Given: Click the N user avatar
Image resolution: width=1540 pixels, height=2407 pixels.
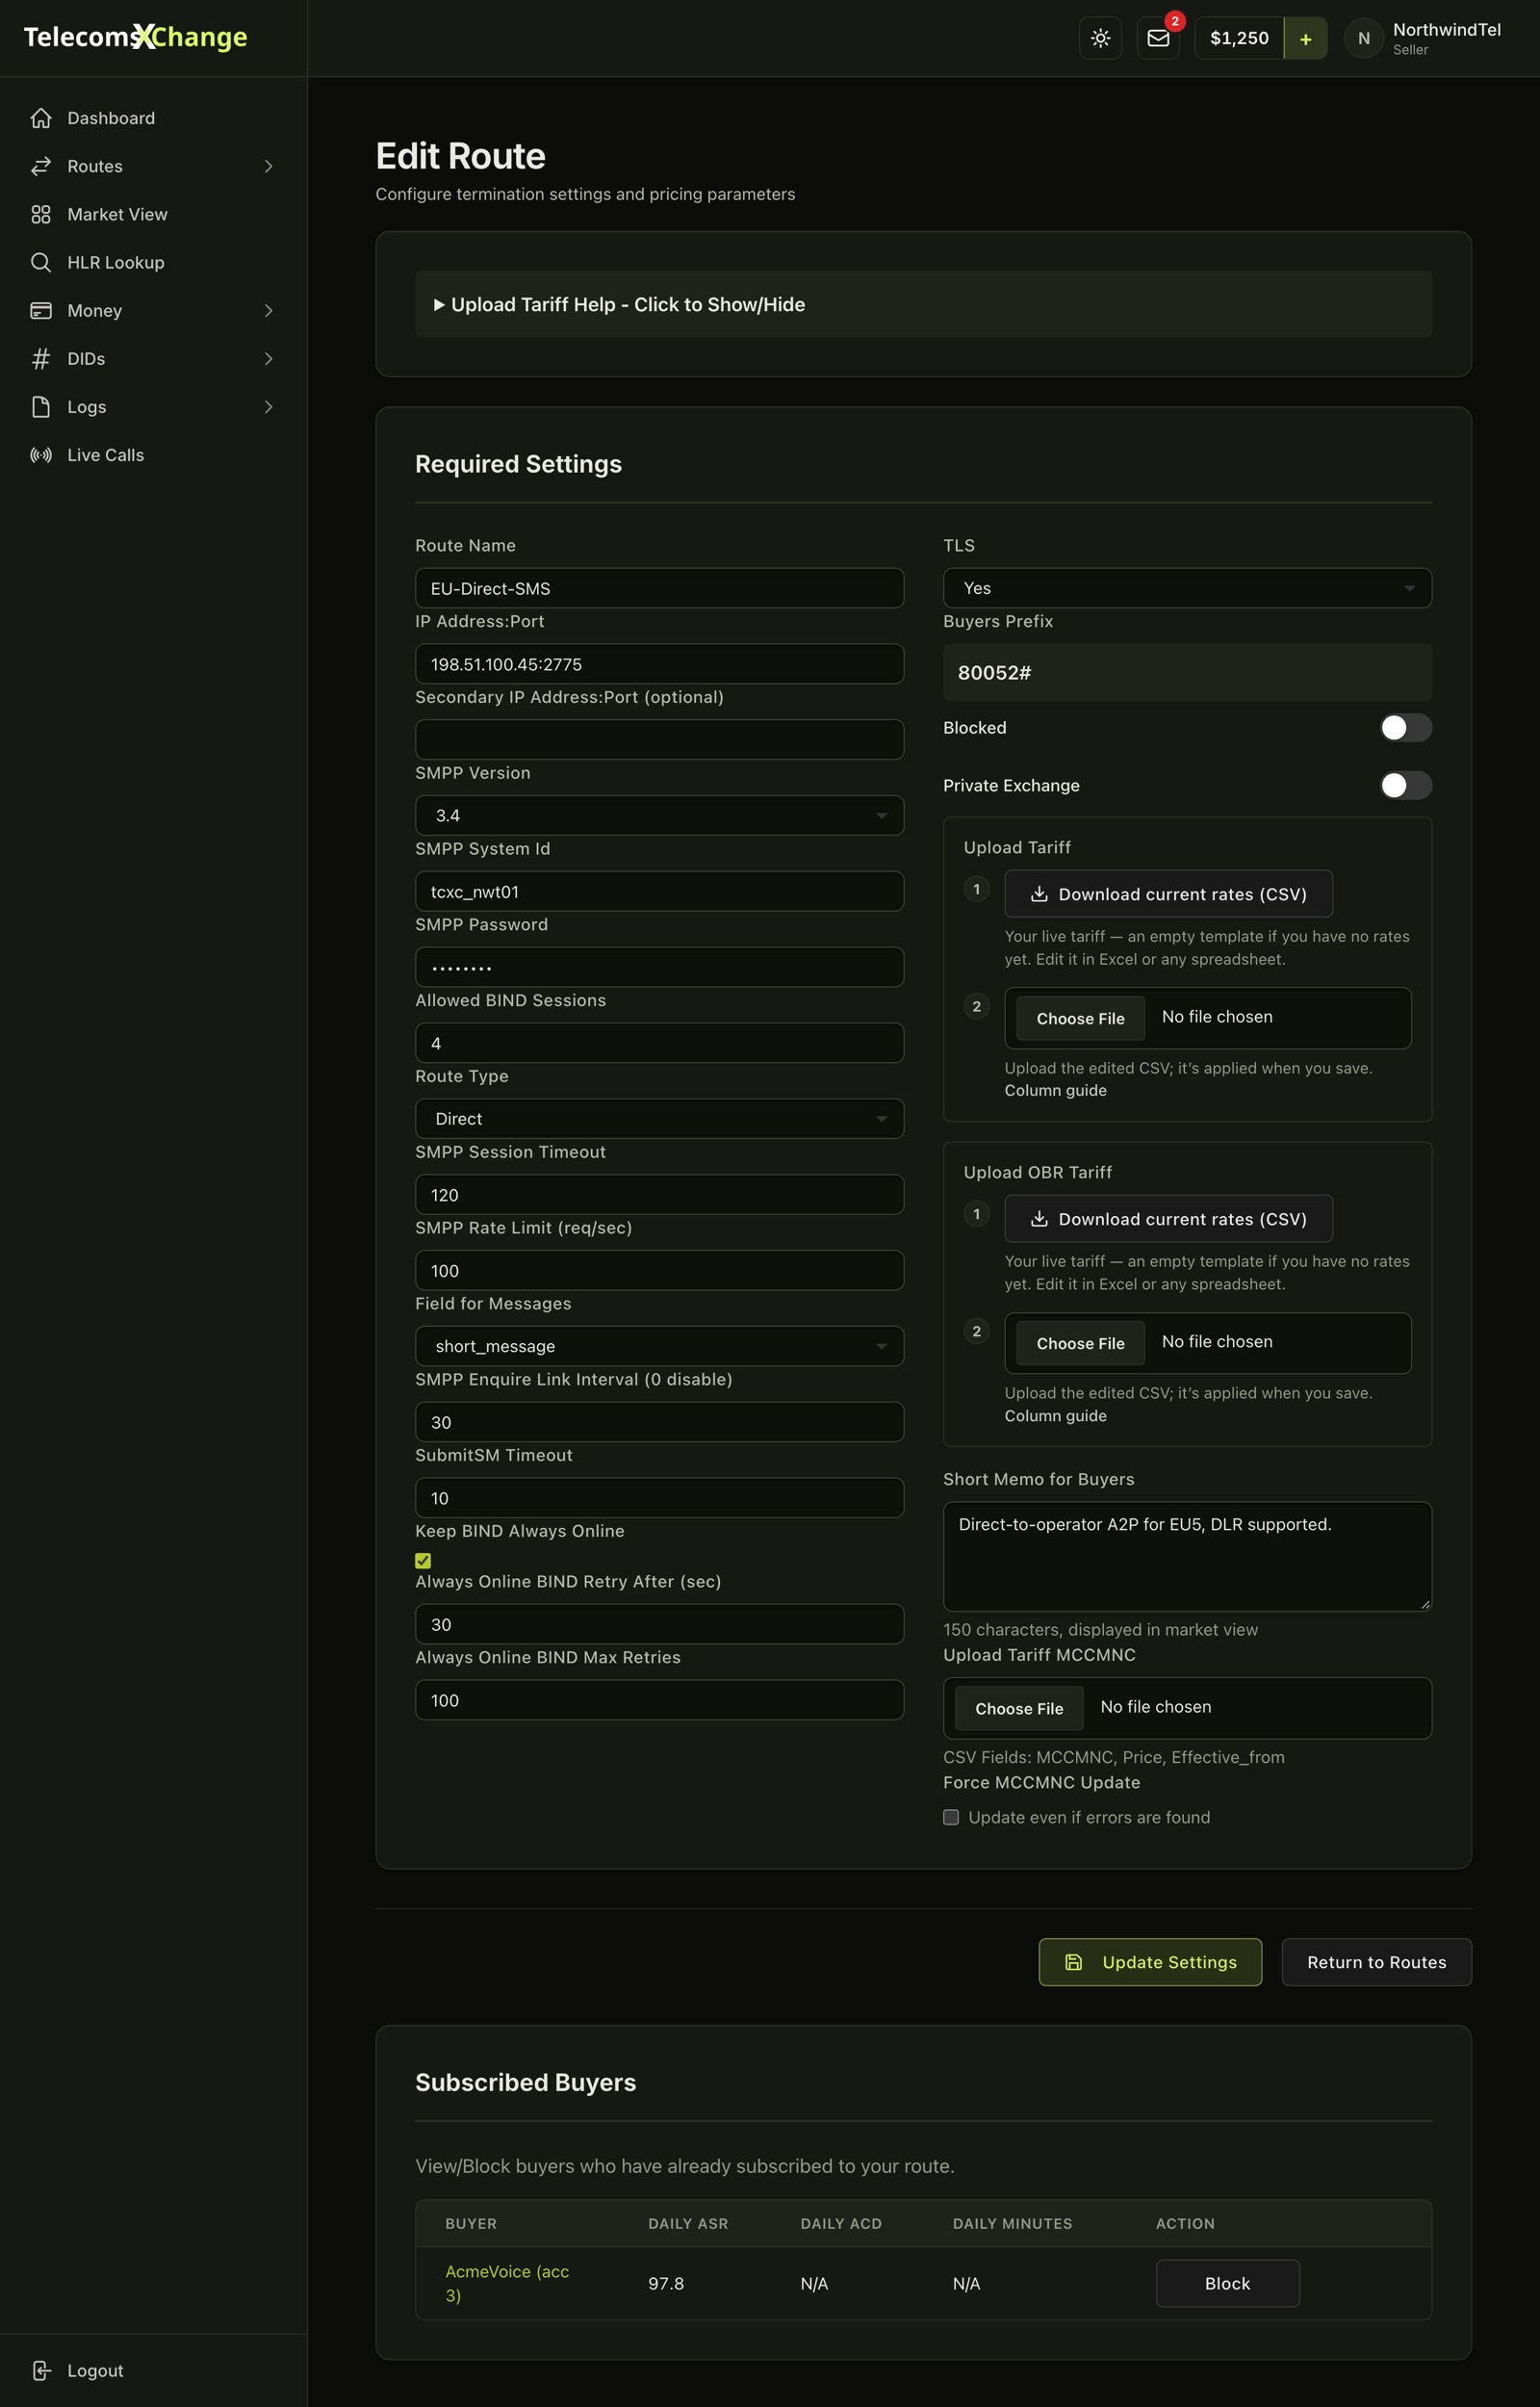Looking at the screenshot, I should [x=1363, y=38].
